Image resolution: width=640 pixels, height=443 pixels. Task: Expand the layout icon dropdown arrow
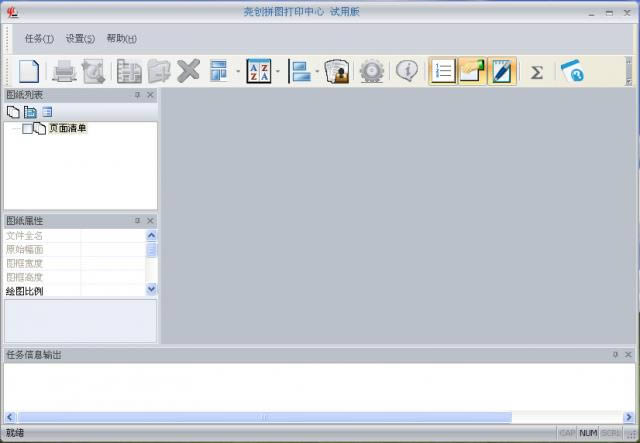click(238, 72)
